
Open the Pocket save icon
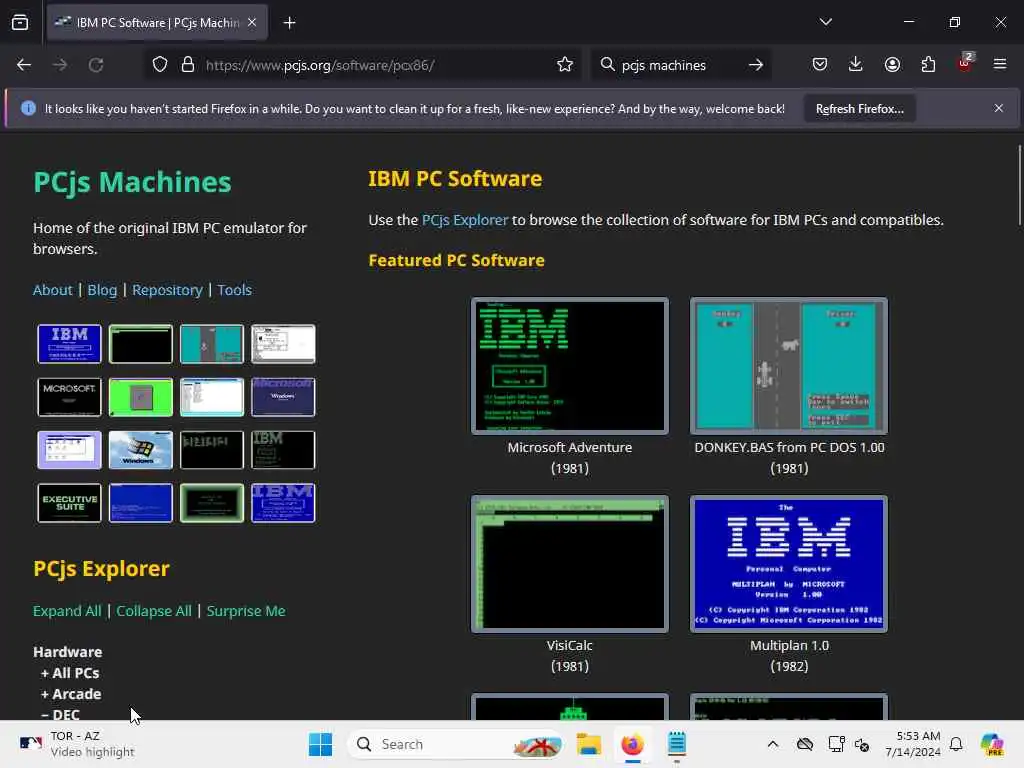[820, 65]
